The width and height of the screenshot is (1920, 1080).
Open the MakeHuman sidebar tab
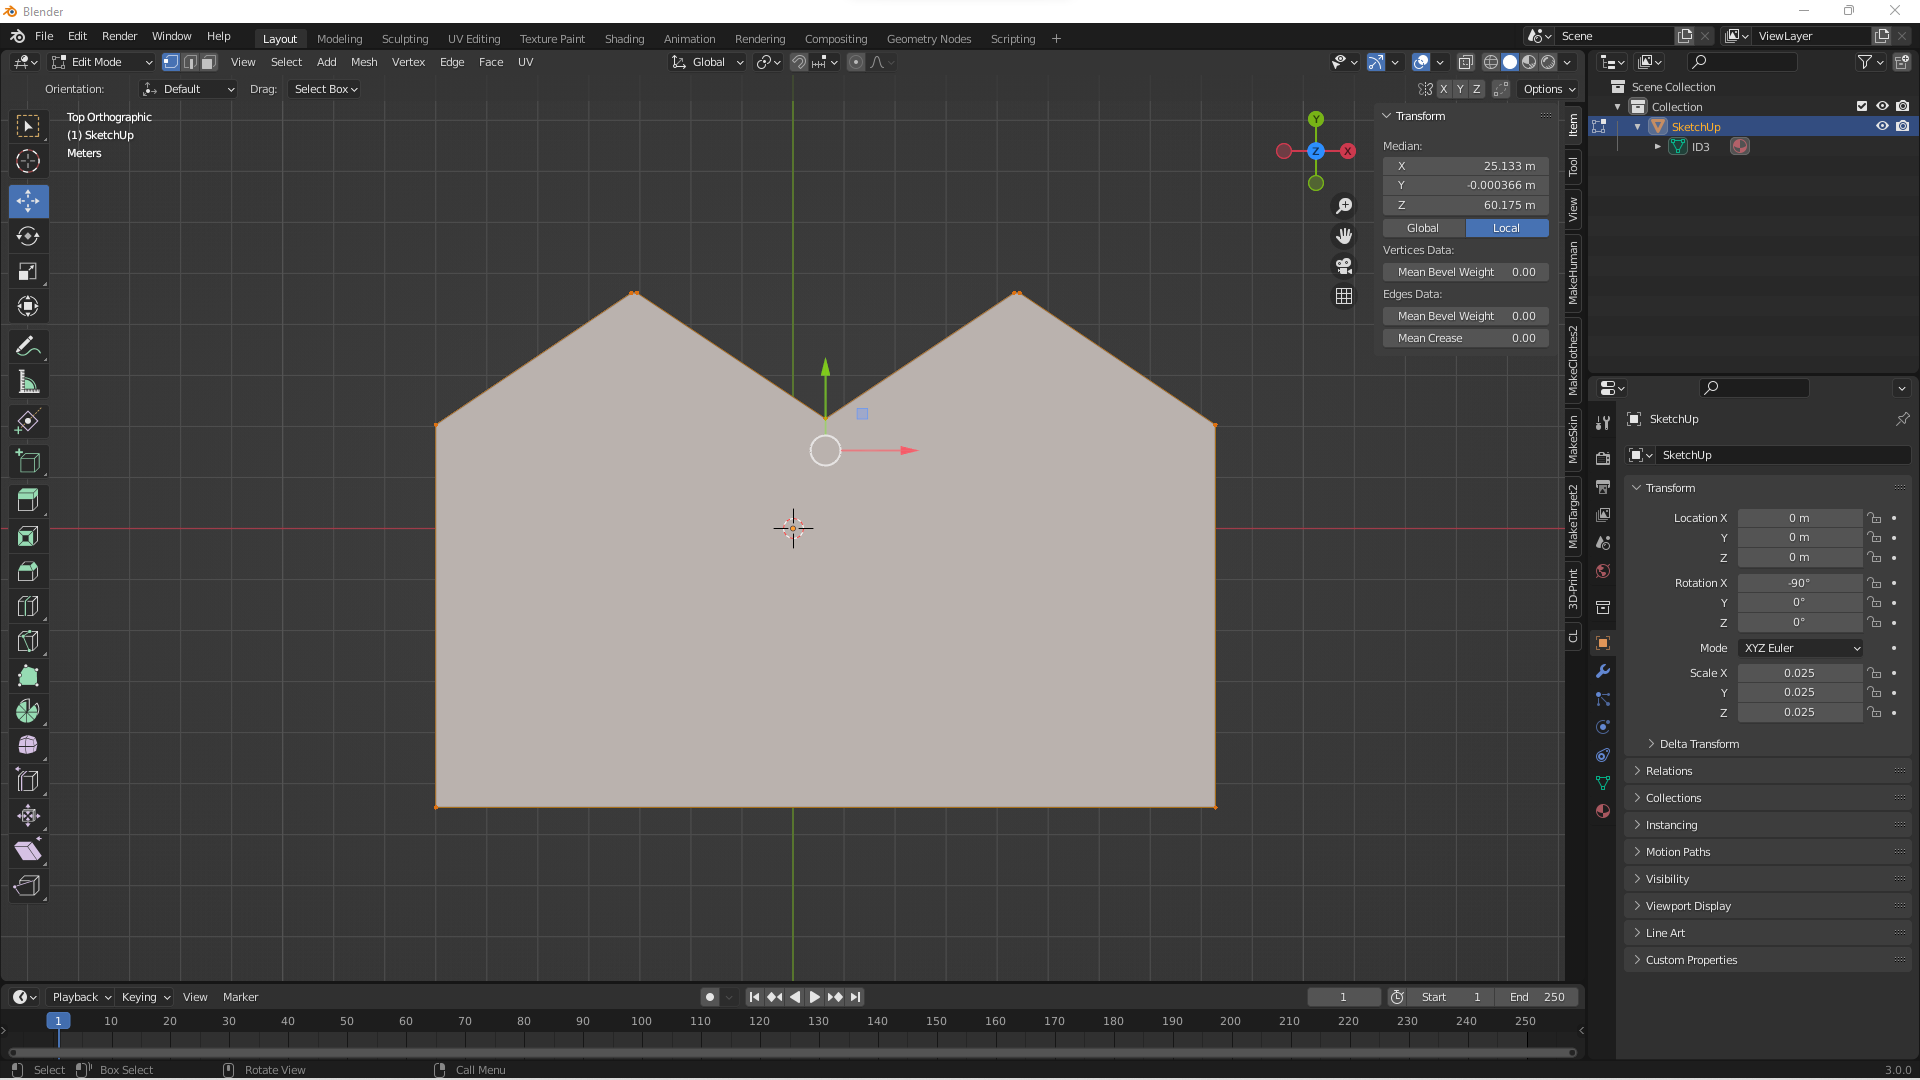1574,273
